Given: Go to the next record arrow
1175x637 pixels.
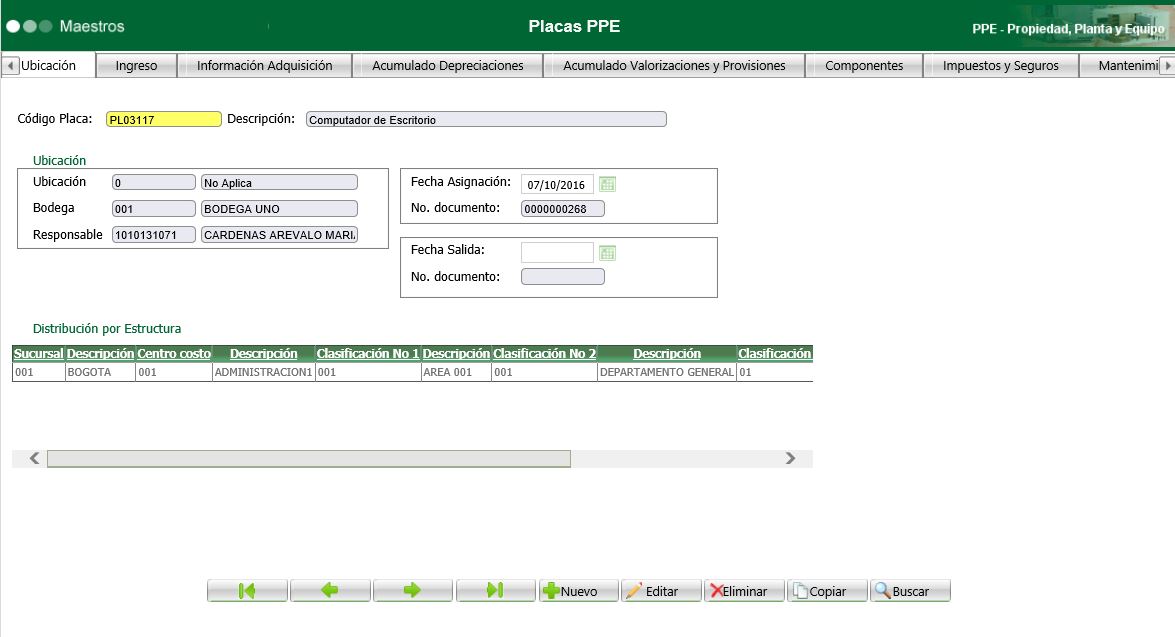Looking at the screenshot, I should [x=413, y=591].
